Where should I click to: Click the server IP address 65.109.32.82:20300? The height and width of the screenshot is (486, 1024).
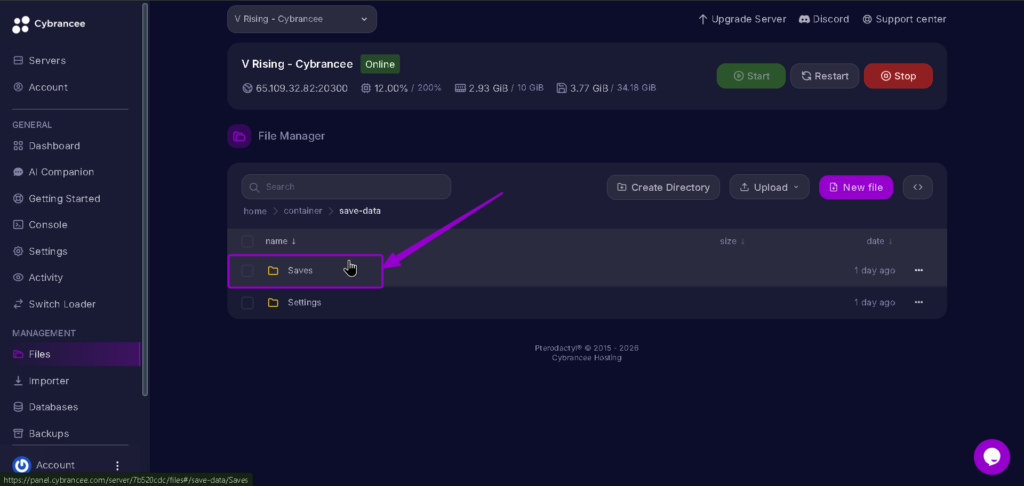[302, 88]
